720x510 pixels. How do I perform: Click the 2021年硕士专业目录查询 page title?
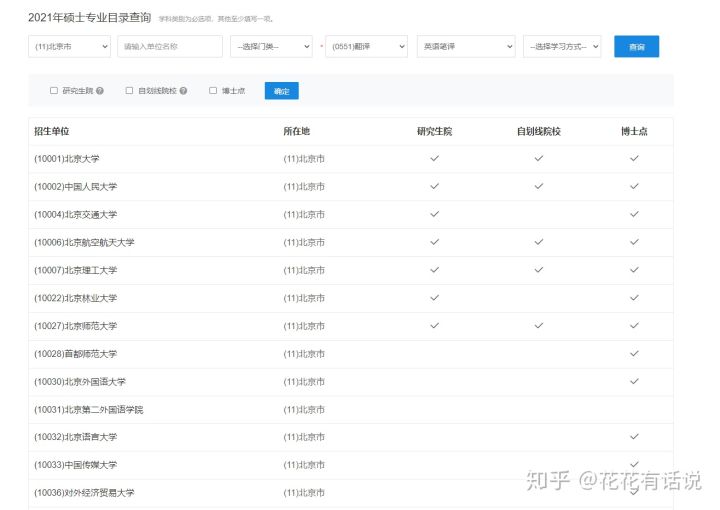tap(90, 17)
